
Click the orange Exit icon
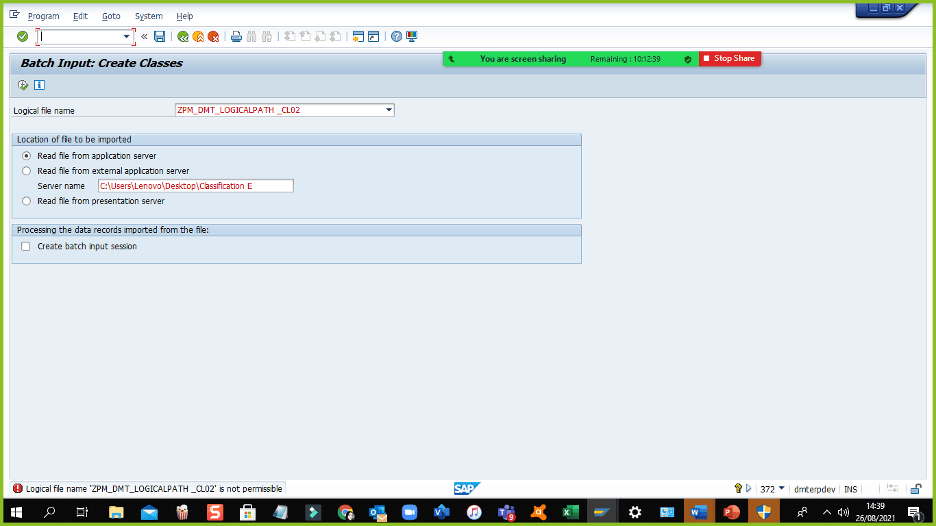click(x=198, y=37)
